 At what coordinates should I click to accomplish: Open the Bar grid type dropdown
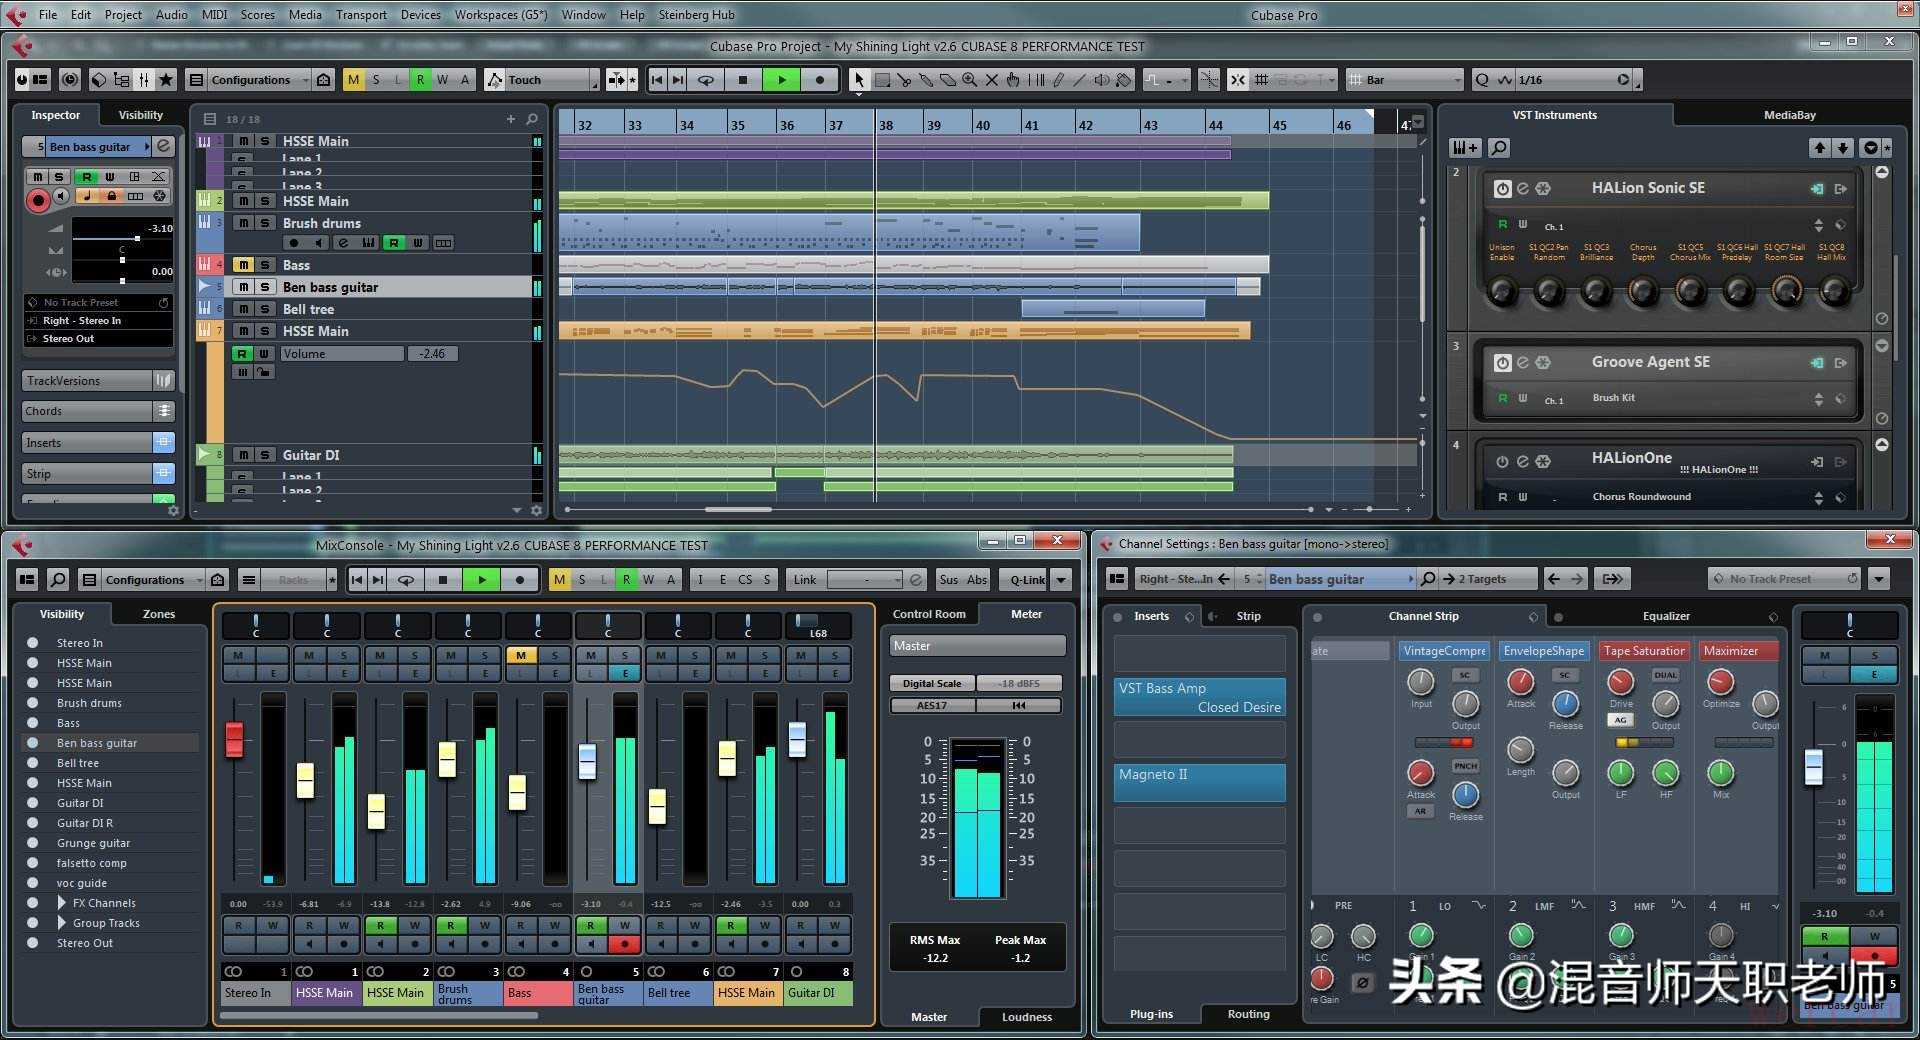[x=1455, y=80]
